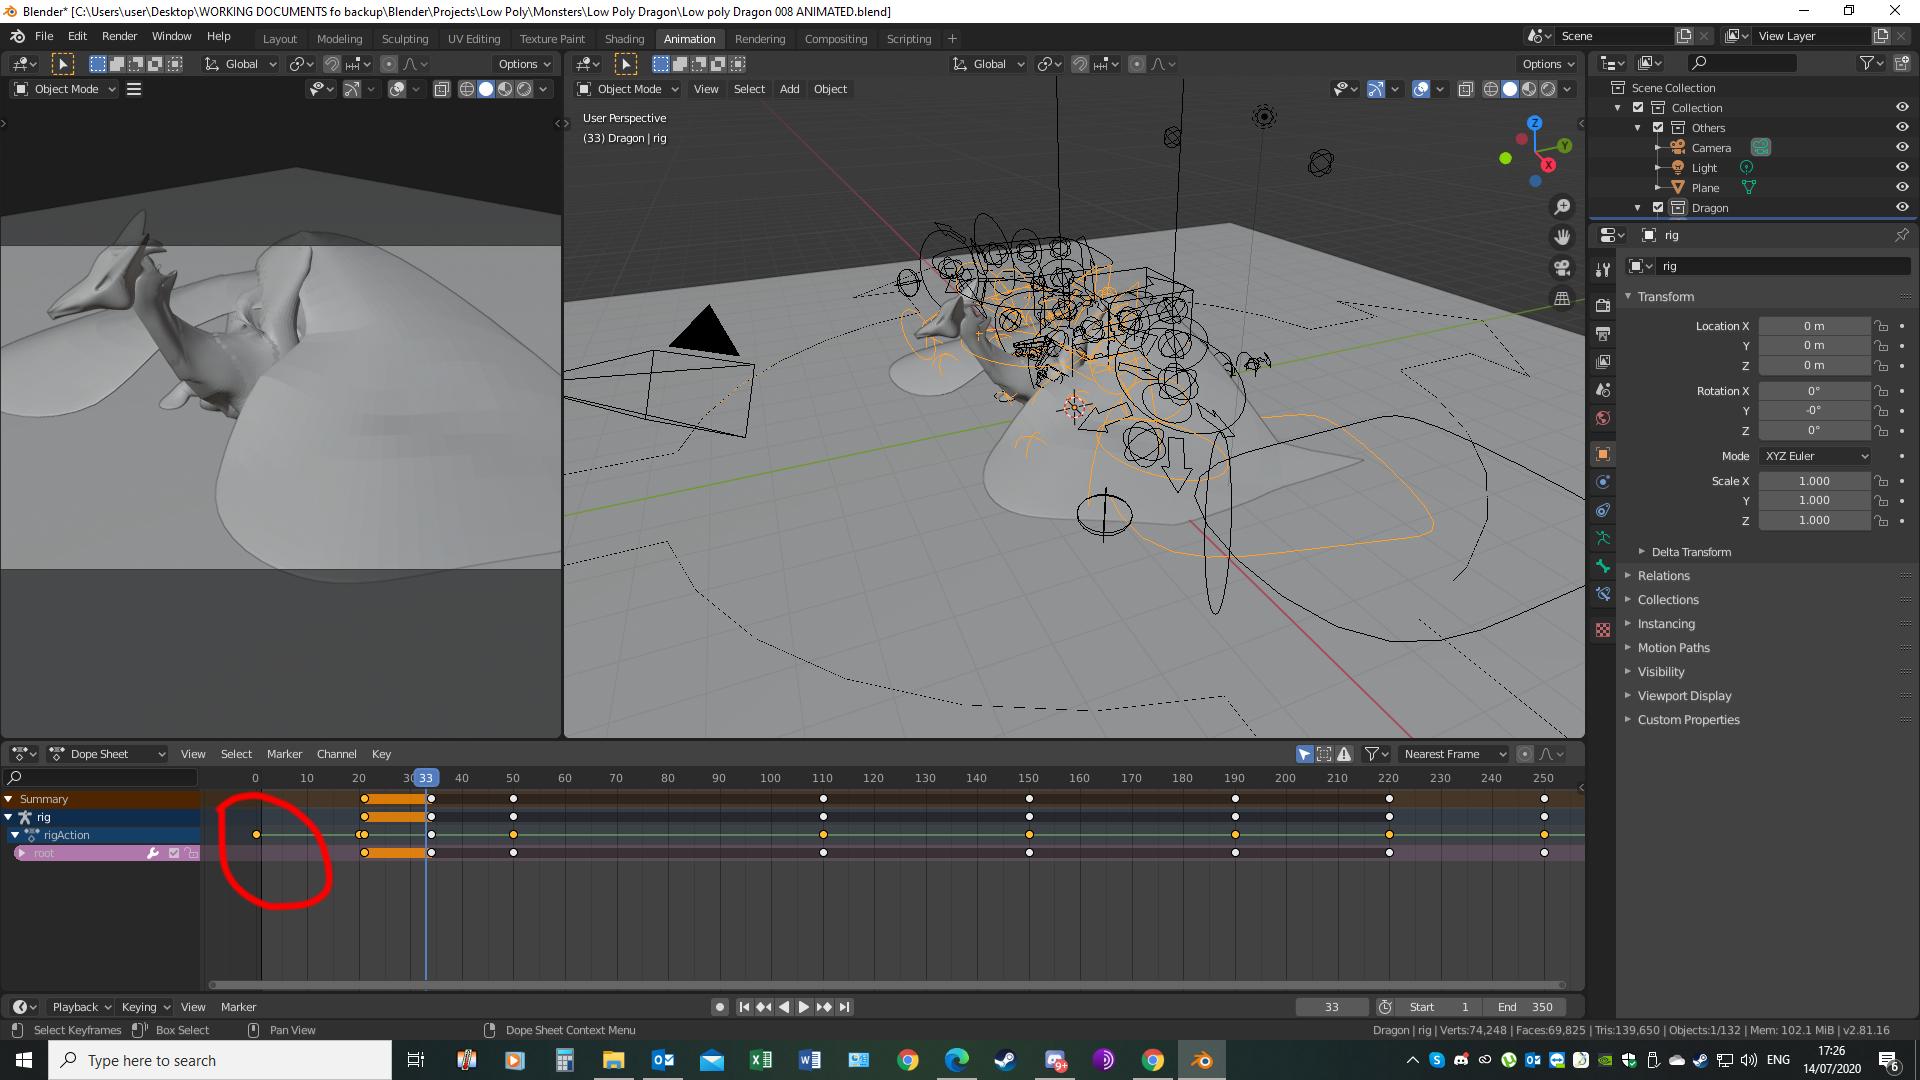This screenshot has width=1920, height=1080.
Task: Toggle the root channel group checkbox
Action: pyautogui.click(x=174, y=853)
